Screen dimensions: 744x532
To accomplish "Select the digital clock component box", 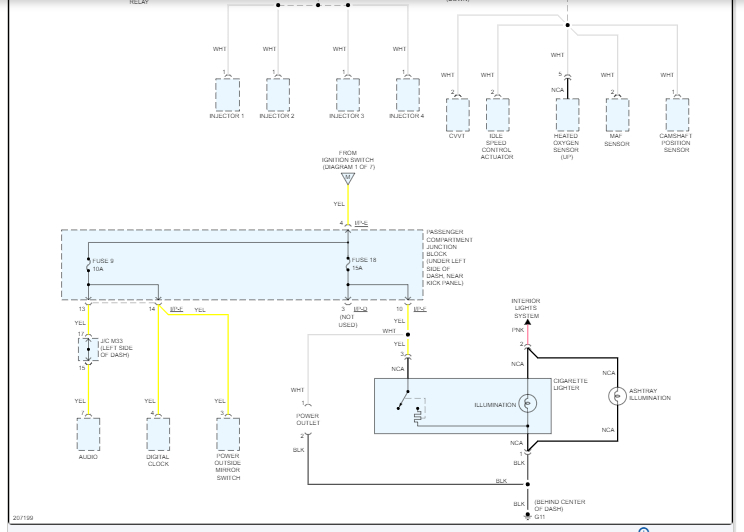I will tap(158, 434).
